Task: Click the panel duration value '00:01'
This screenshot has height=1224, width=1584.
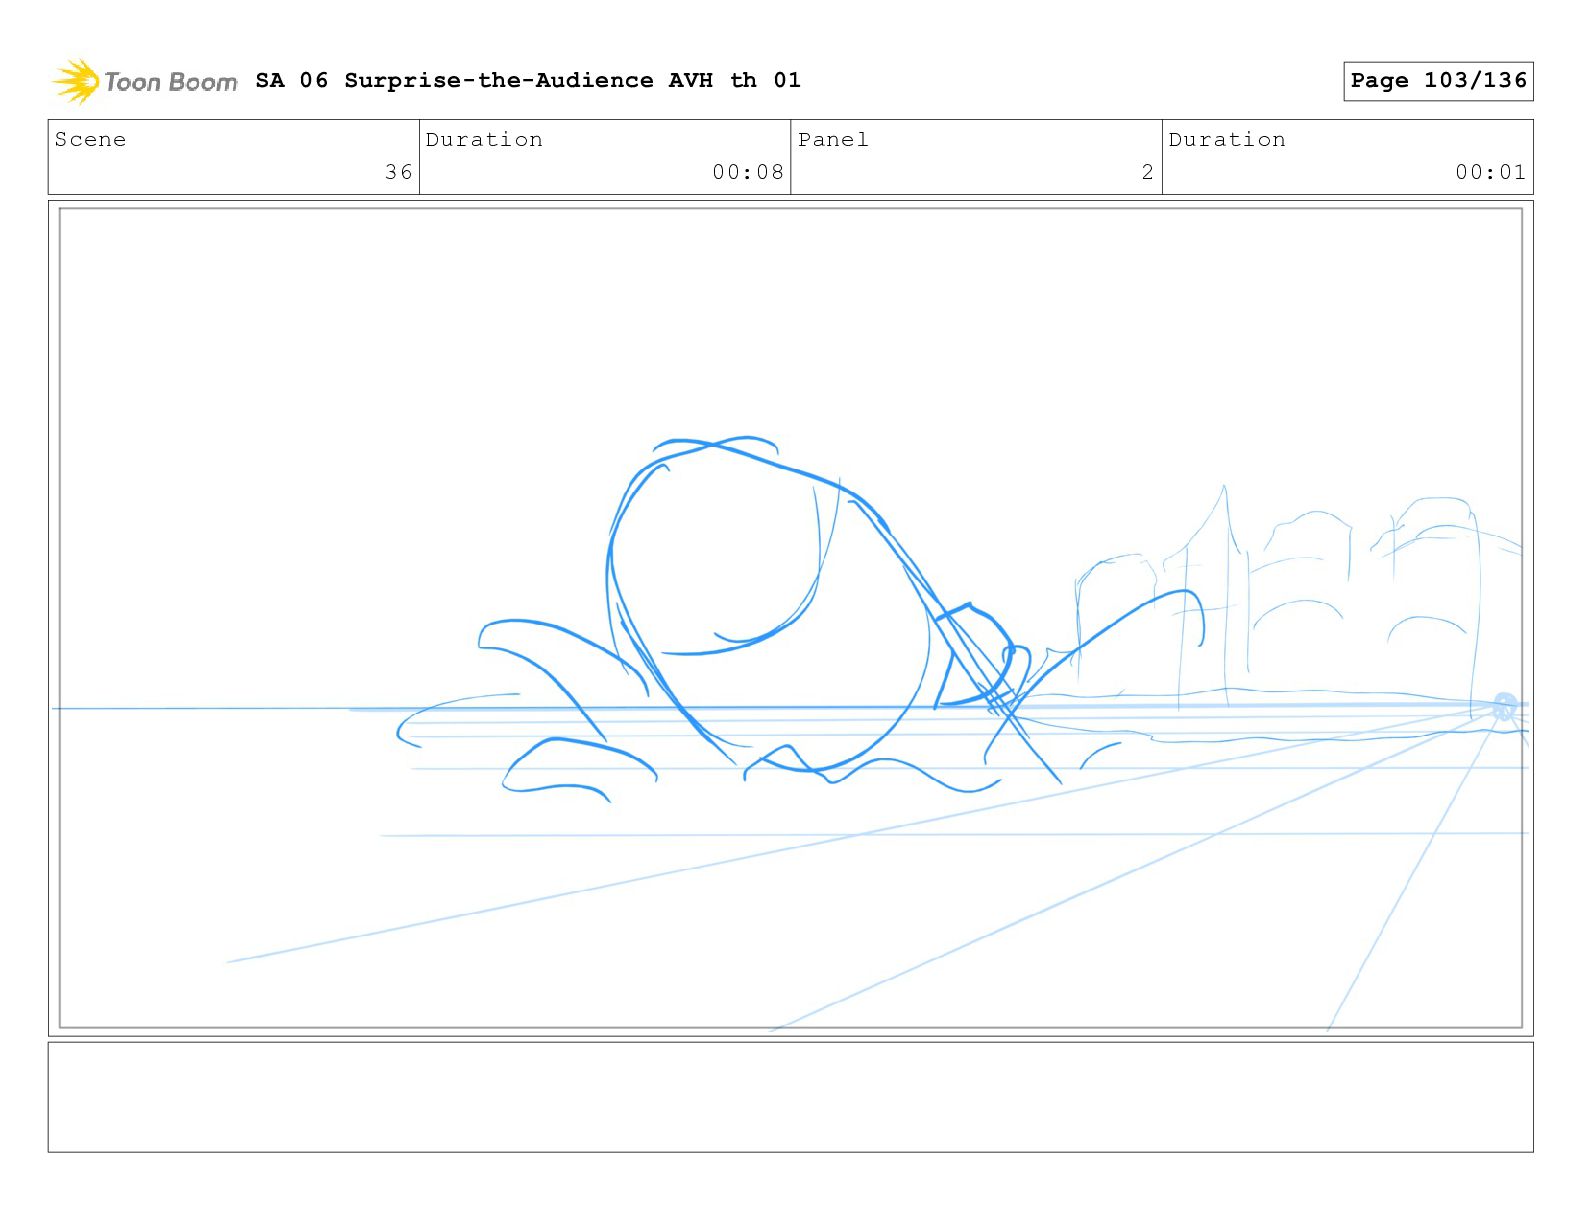Action: point(1491,172)
